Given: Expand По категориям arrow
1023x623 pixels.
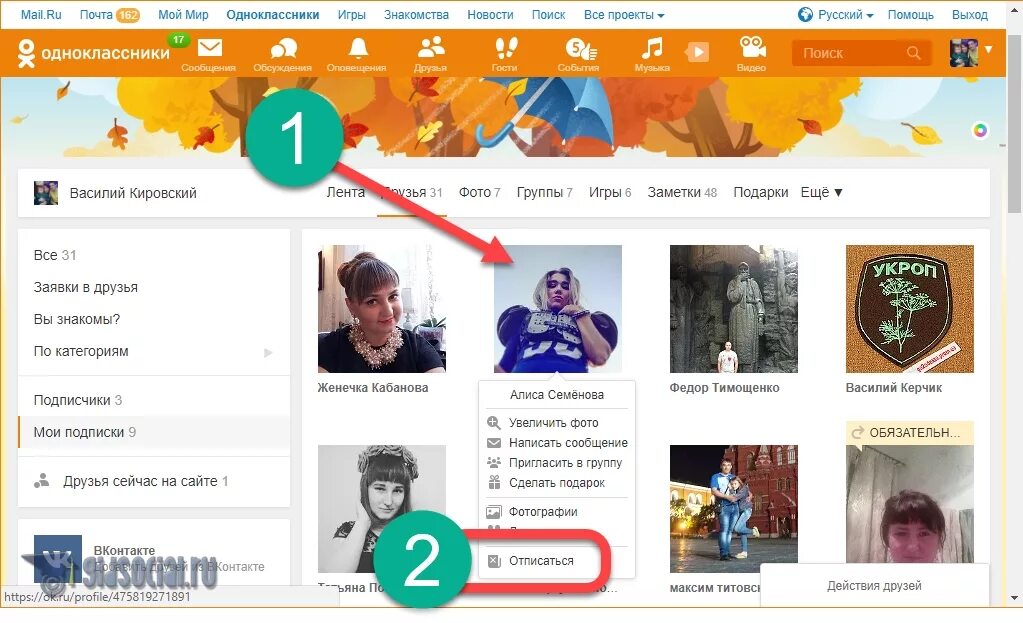Looking at the screenshot, I should pos(267,352).
